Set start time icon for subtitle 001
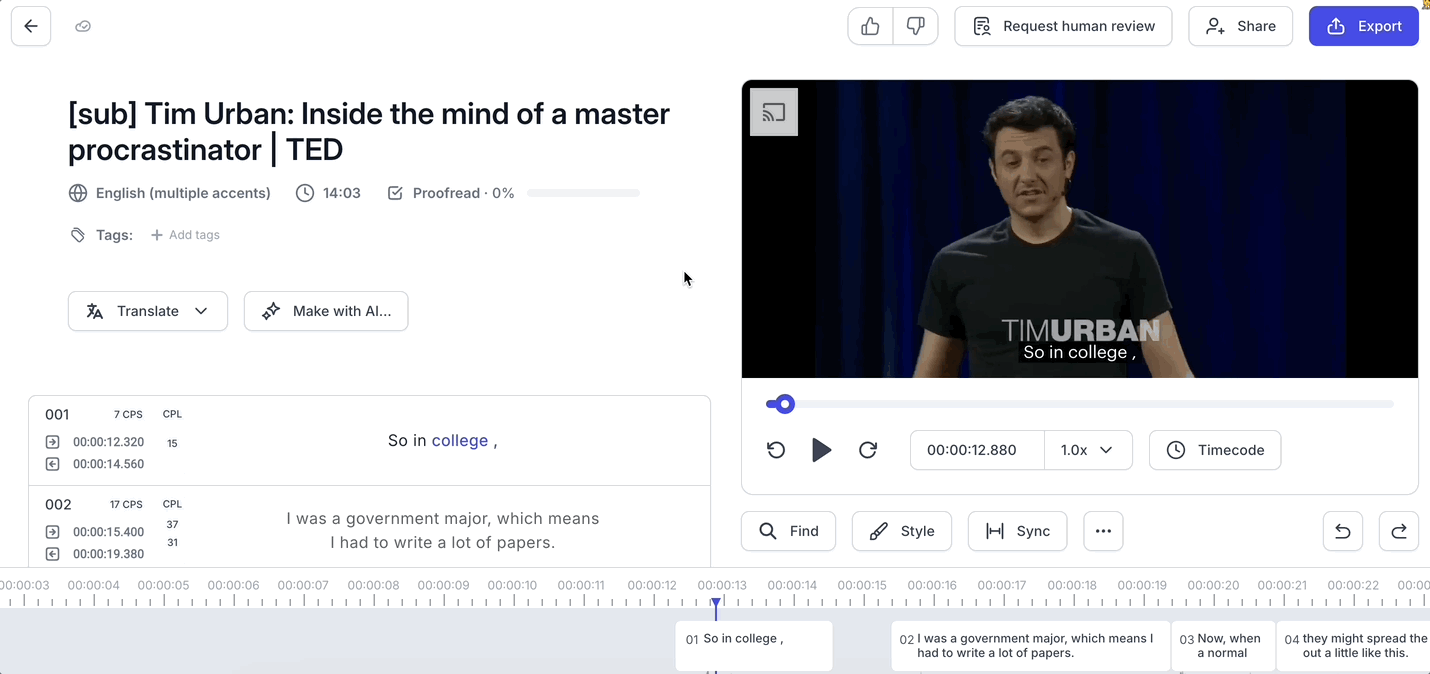 tap(52, 442)
